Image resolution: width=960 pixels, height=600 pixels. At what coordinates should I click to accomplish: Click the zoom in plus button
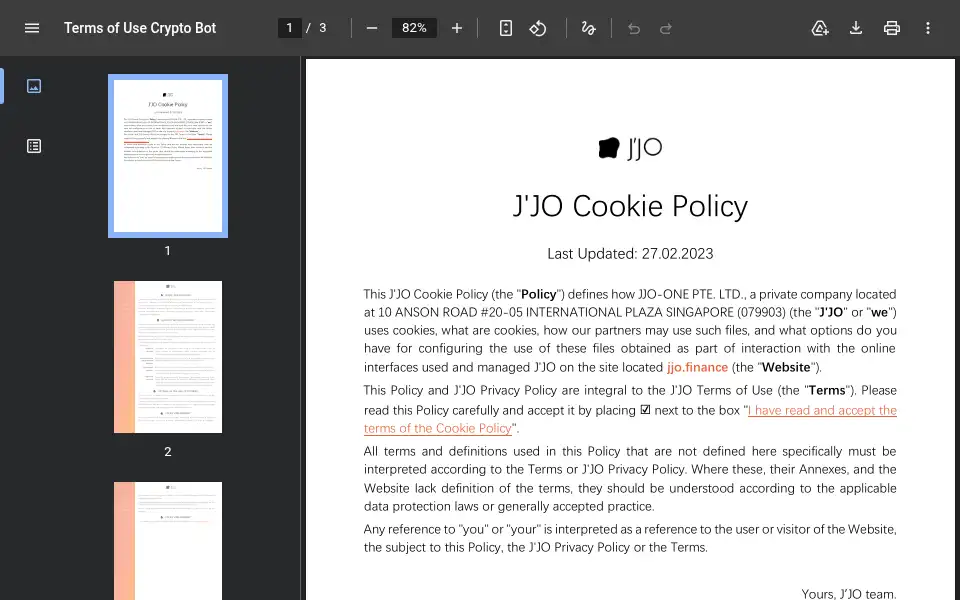pos(457,28)
